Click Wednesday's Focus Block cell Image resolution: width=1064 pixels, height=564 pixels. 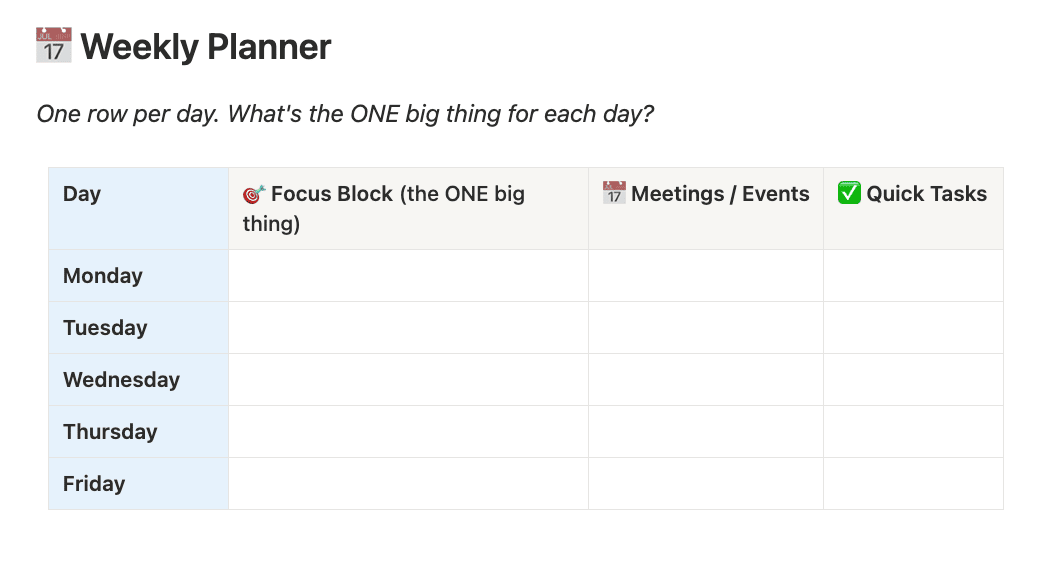[x=408, y=380]
